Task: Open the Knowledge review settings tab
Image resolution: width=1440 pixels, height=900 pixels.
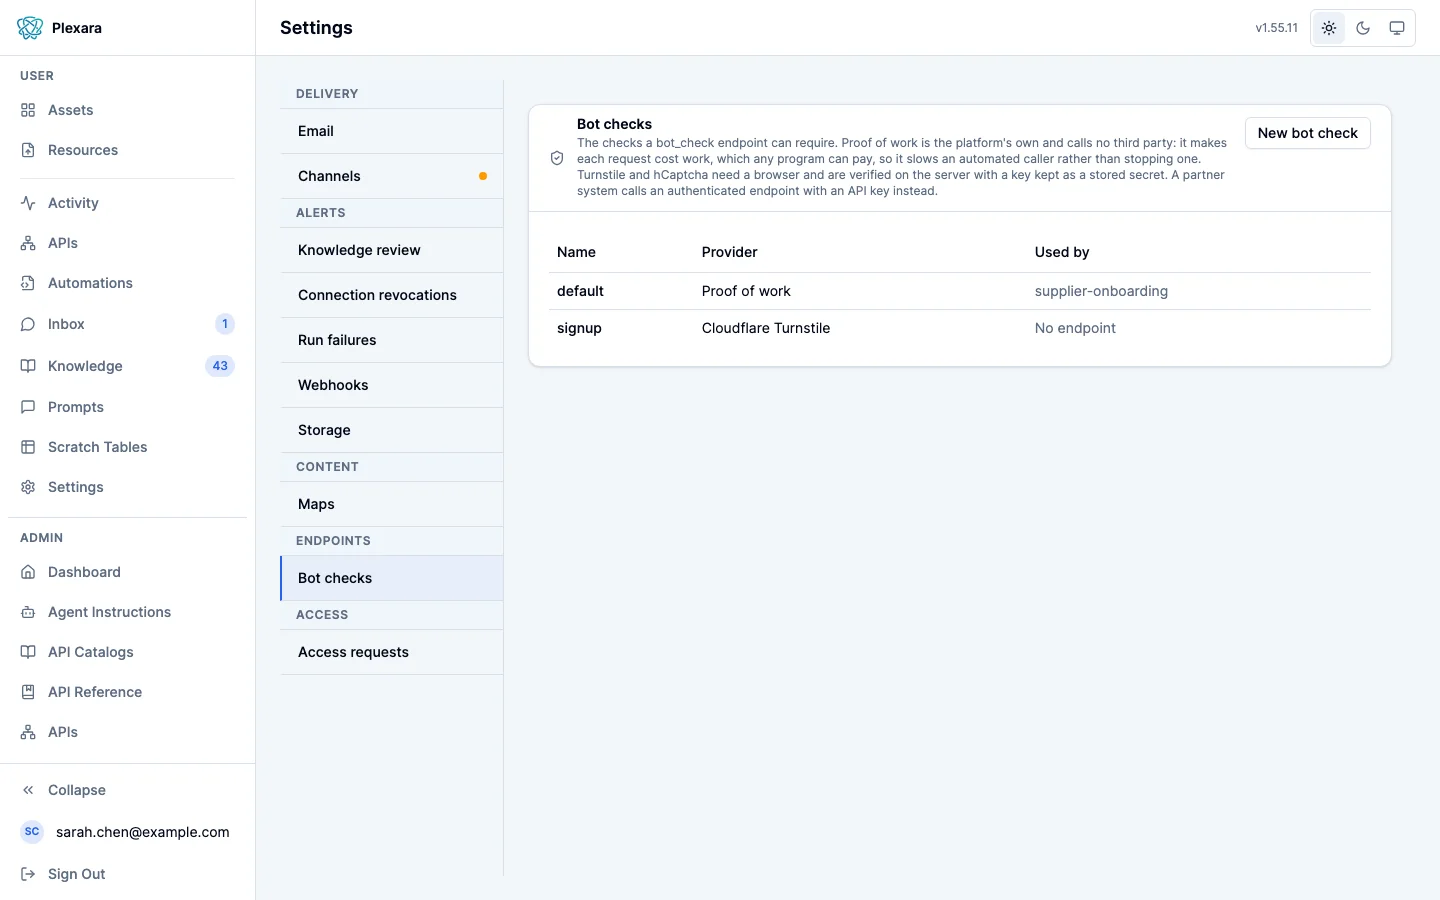Action: (x=392, y=250)
